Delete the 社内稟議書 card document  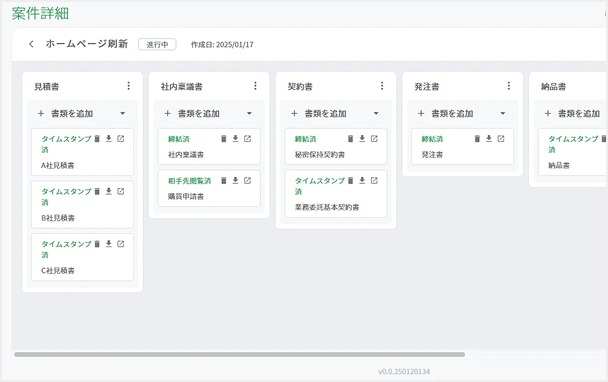pyautogui.click(x=224, y=138)
